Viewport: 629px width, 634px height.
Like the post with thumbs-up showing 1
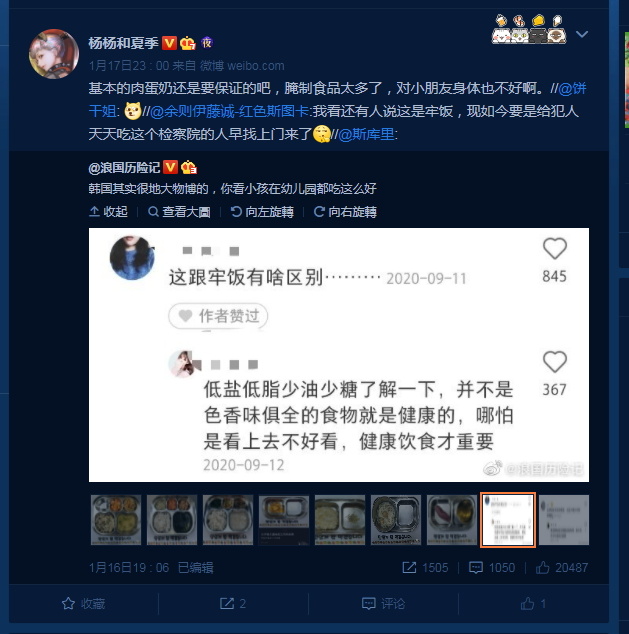coord(527,604)
